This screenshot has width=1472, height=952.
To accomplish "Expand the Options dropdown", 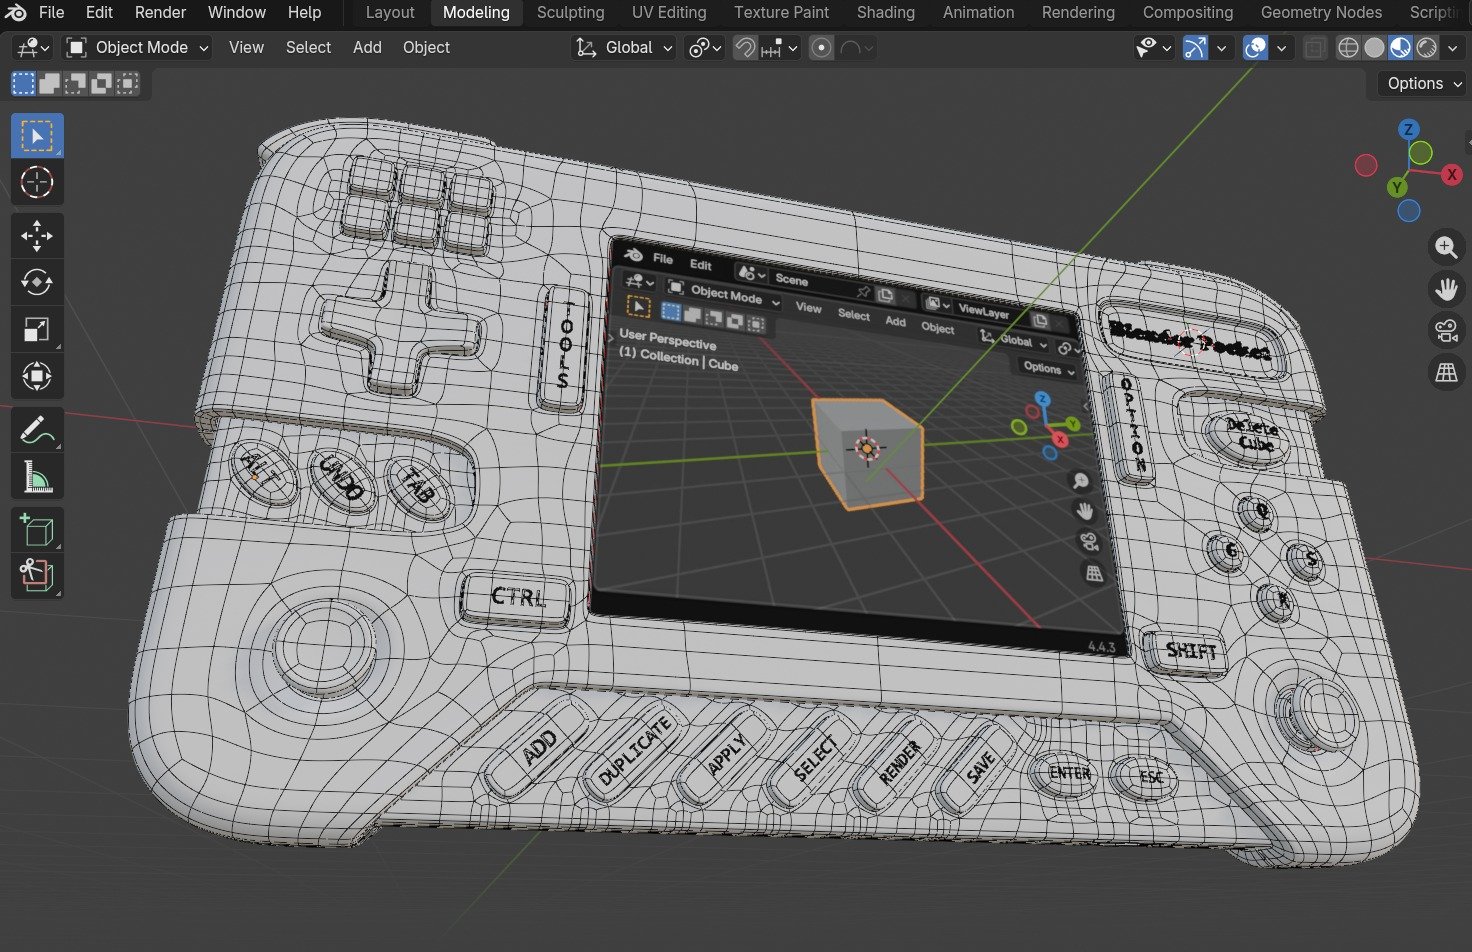I will (x=1423, y=83).
